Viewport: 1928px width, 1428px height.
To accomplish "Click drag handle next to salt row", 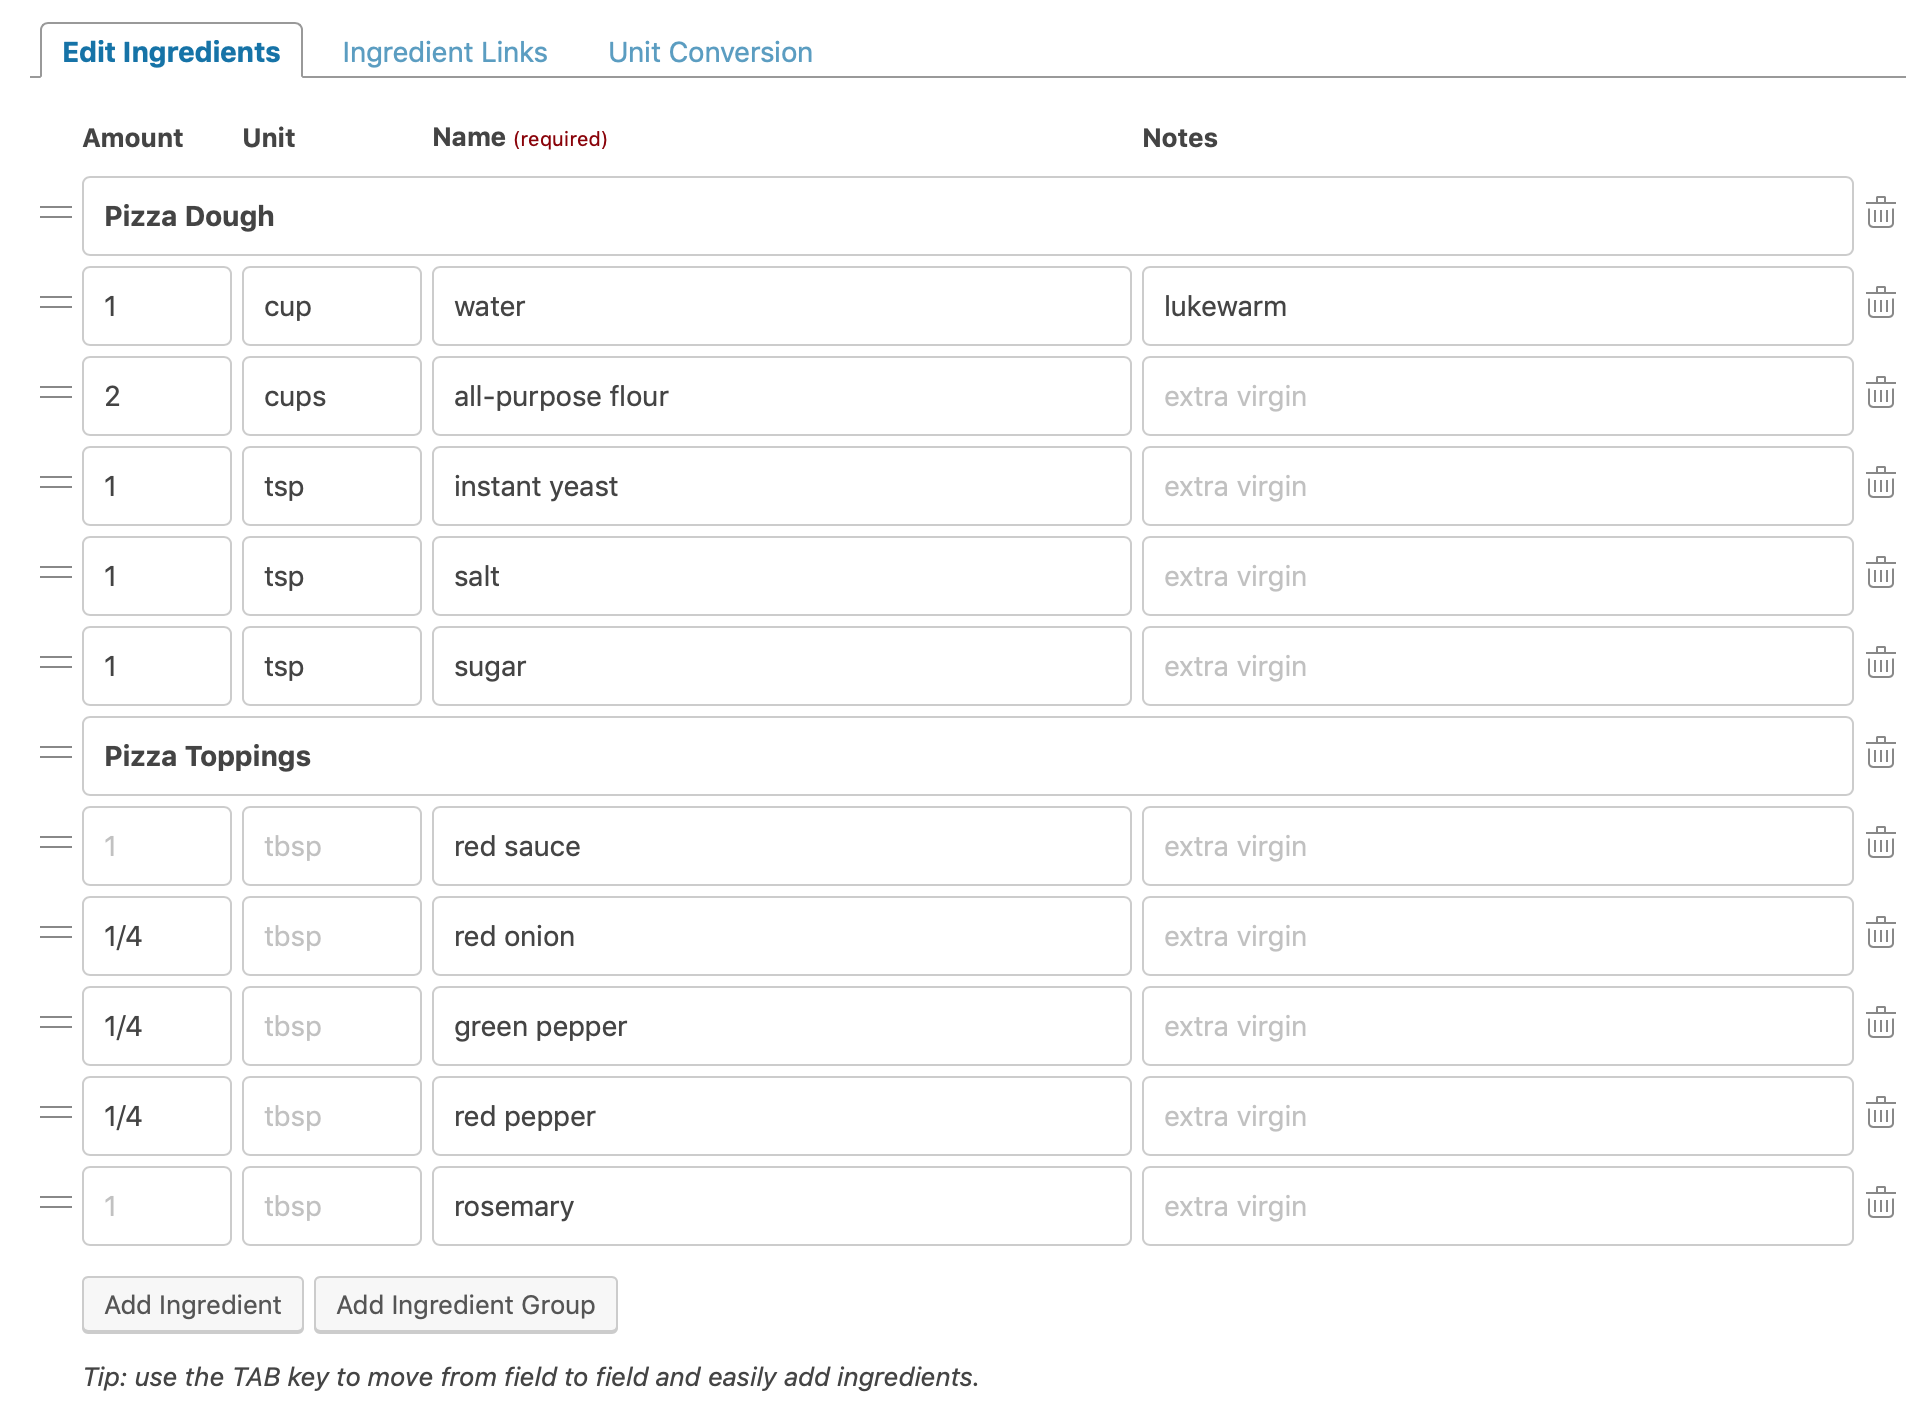I will tap(56, 573).
